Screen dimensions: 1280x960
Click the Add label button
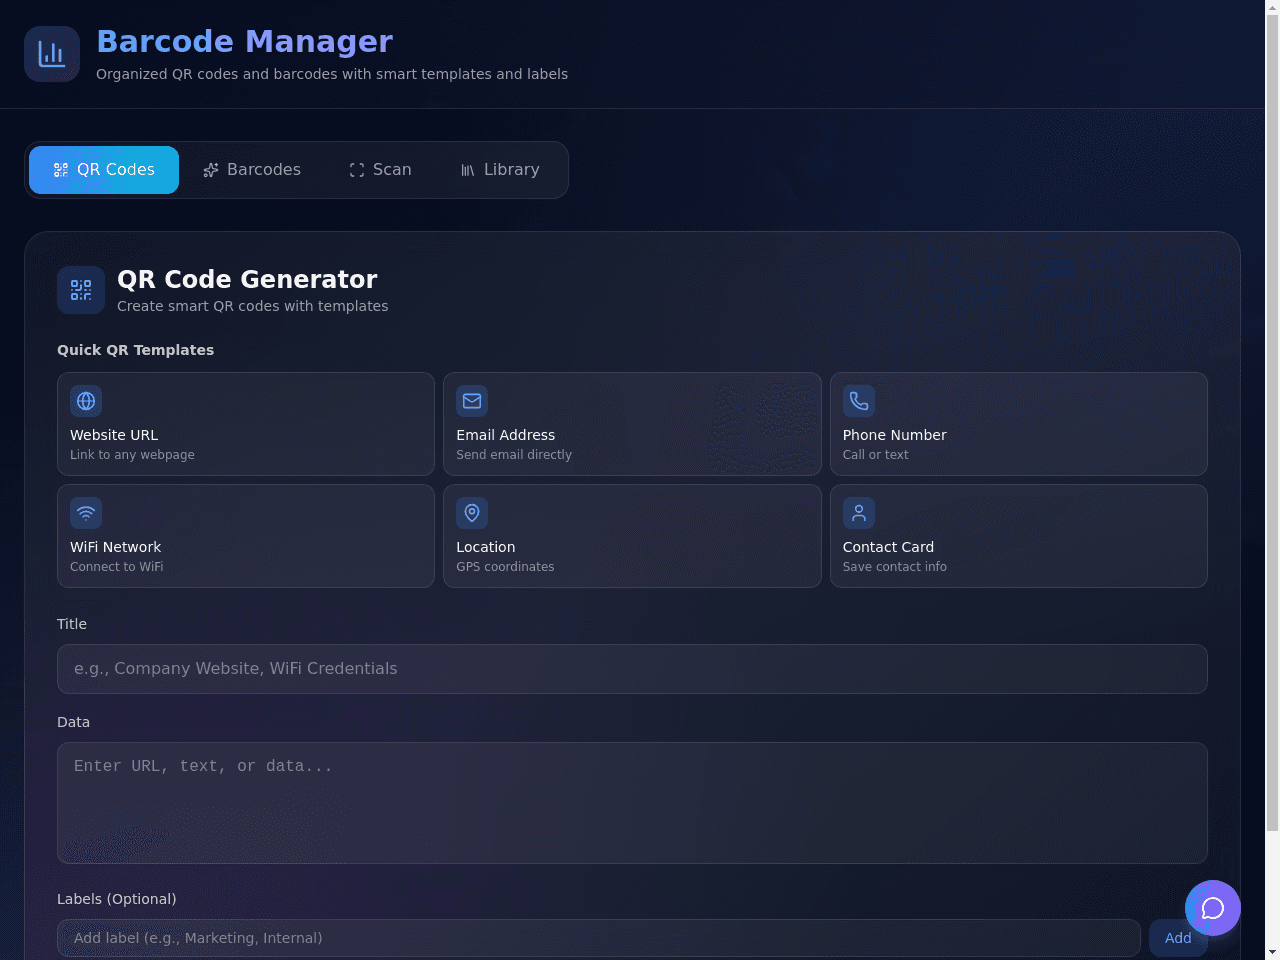tap(1178, 938)
